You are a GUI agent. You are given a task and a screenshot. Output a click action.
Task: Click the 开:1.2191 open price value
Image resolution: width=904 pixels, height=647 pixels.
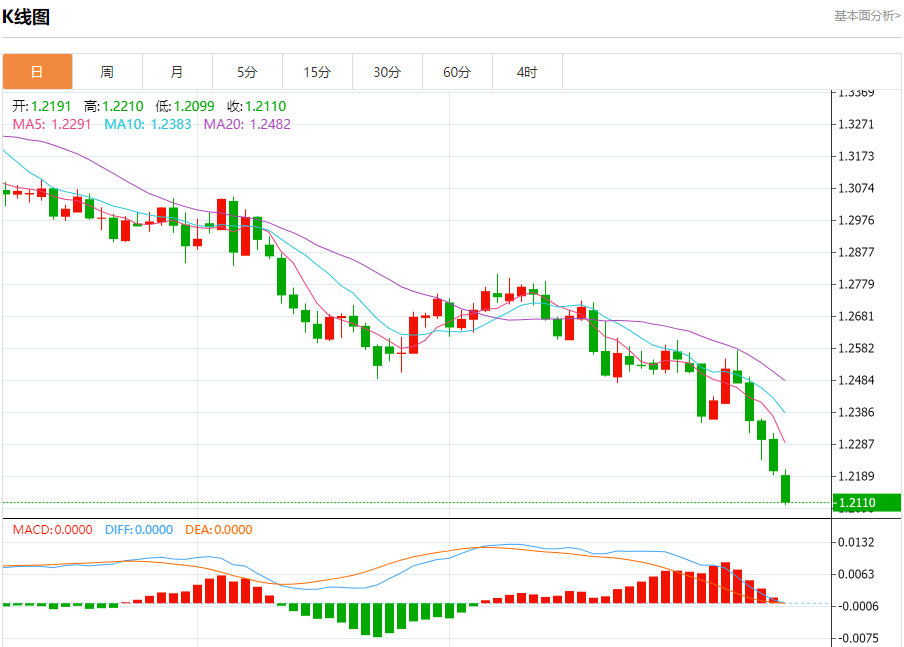(x=42, y=106)
